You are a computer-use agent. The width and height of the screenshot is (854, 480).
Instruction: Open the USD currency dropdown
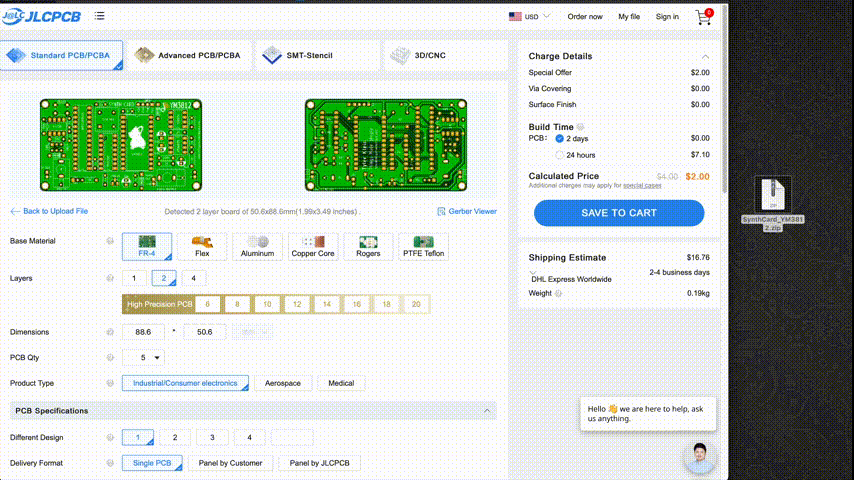(537, 16)
